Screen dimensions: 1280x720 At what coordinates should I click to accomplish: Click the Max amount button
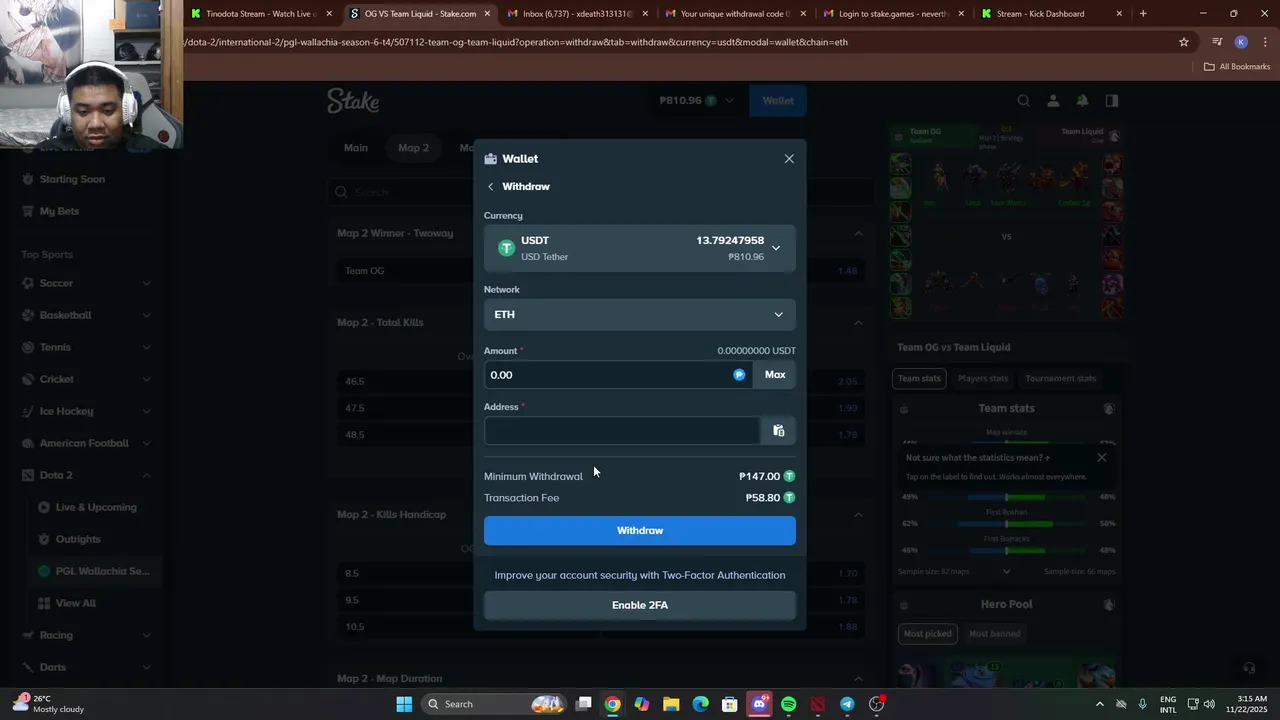click(x=775, y=375)
